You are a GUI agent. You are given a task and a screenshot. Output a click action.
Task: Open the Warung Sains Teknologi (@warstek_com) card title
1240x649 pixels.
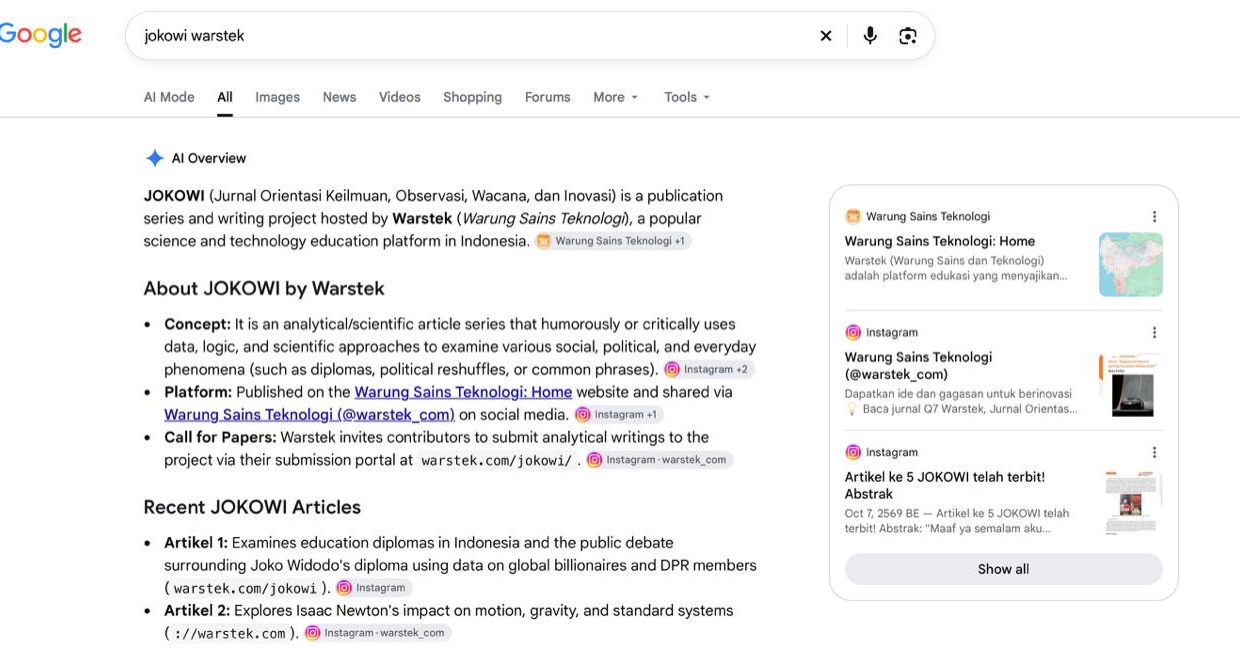[918, 366]
